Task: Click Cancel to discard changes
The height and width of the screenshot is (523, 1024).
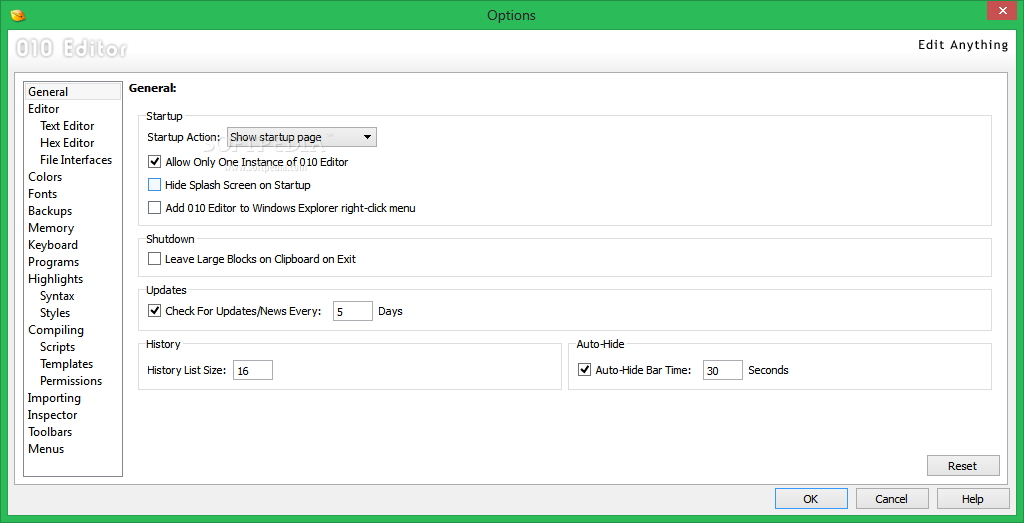Action: [x=891, y=499]
